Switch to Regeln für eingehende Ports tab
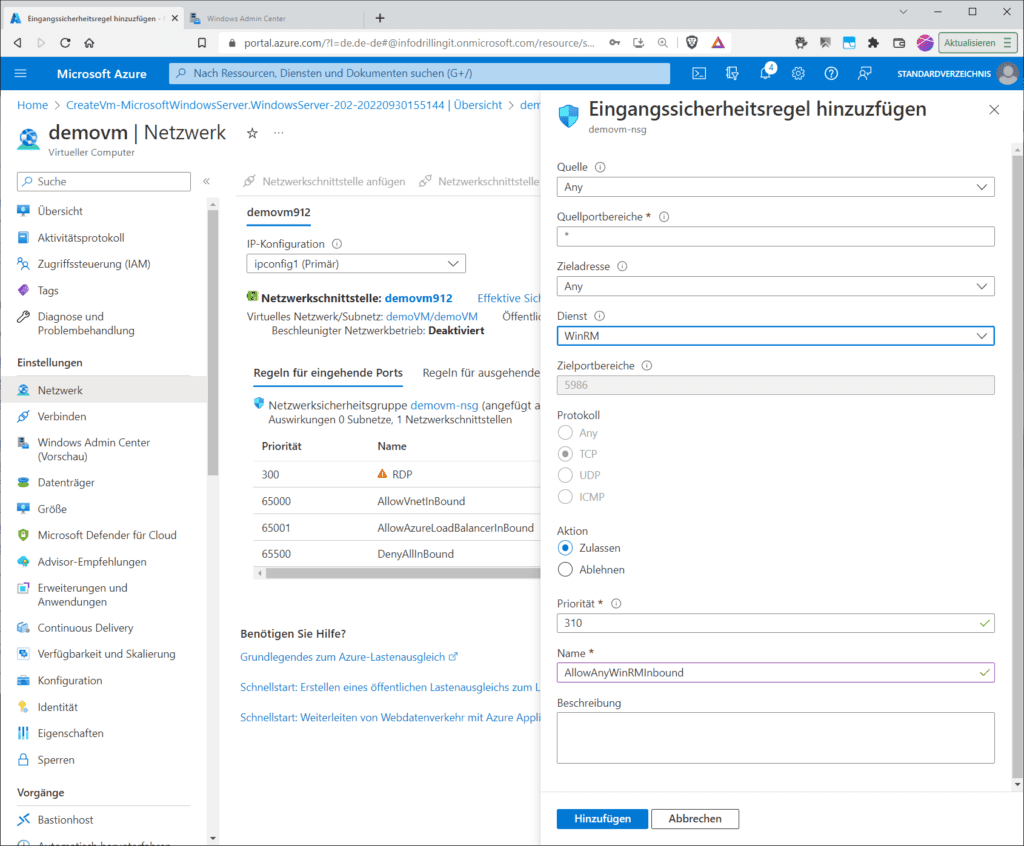1024x846 pixels. coord(328,373)
